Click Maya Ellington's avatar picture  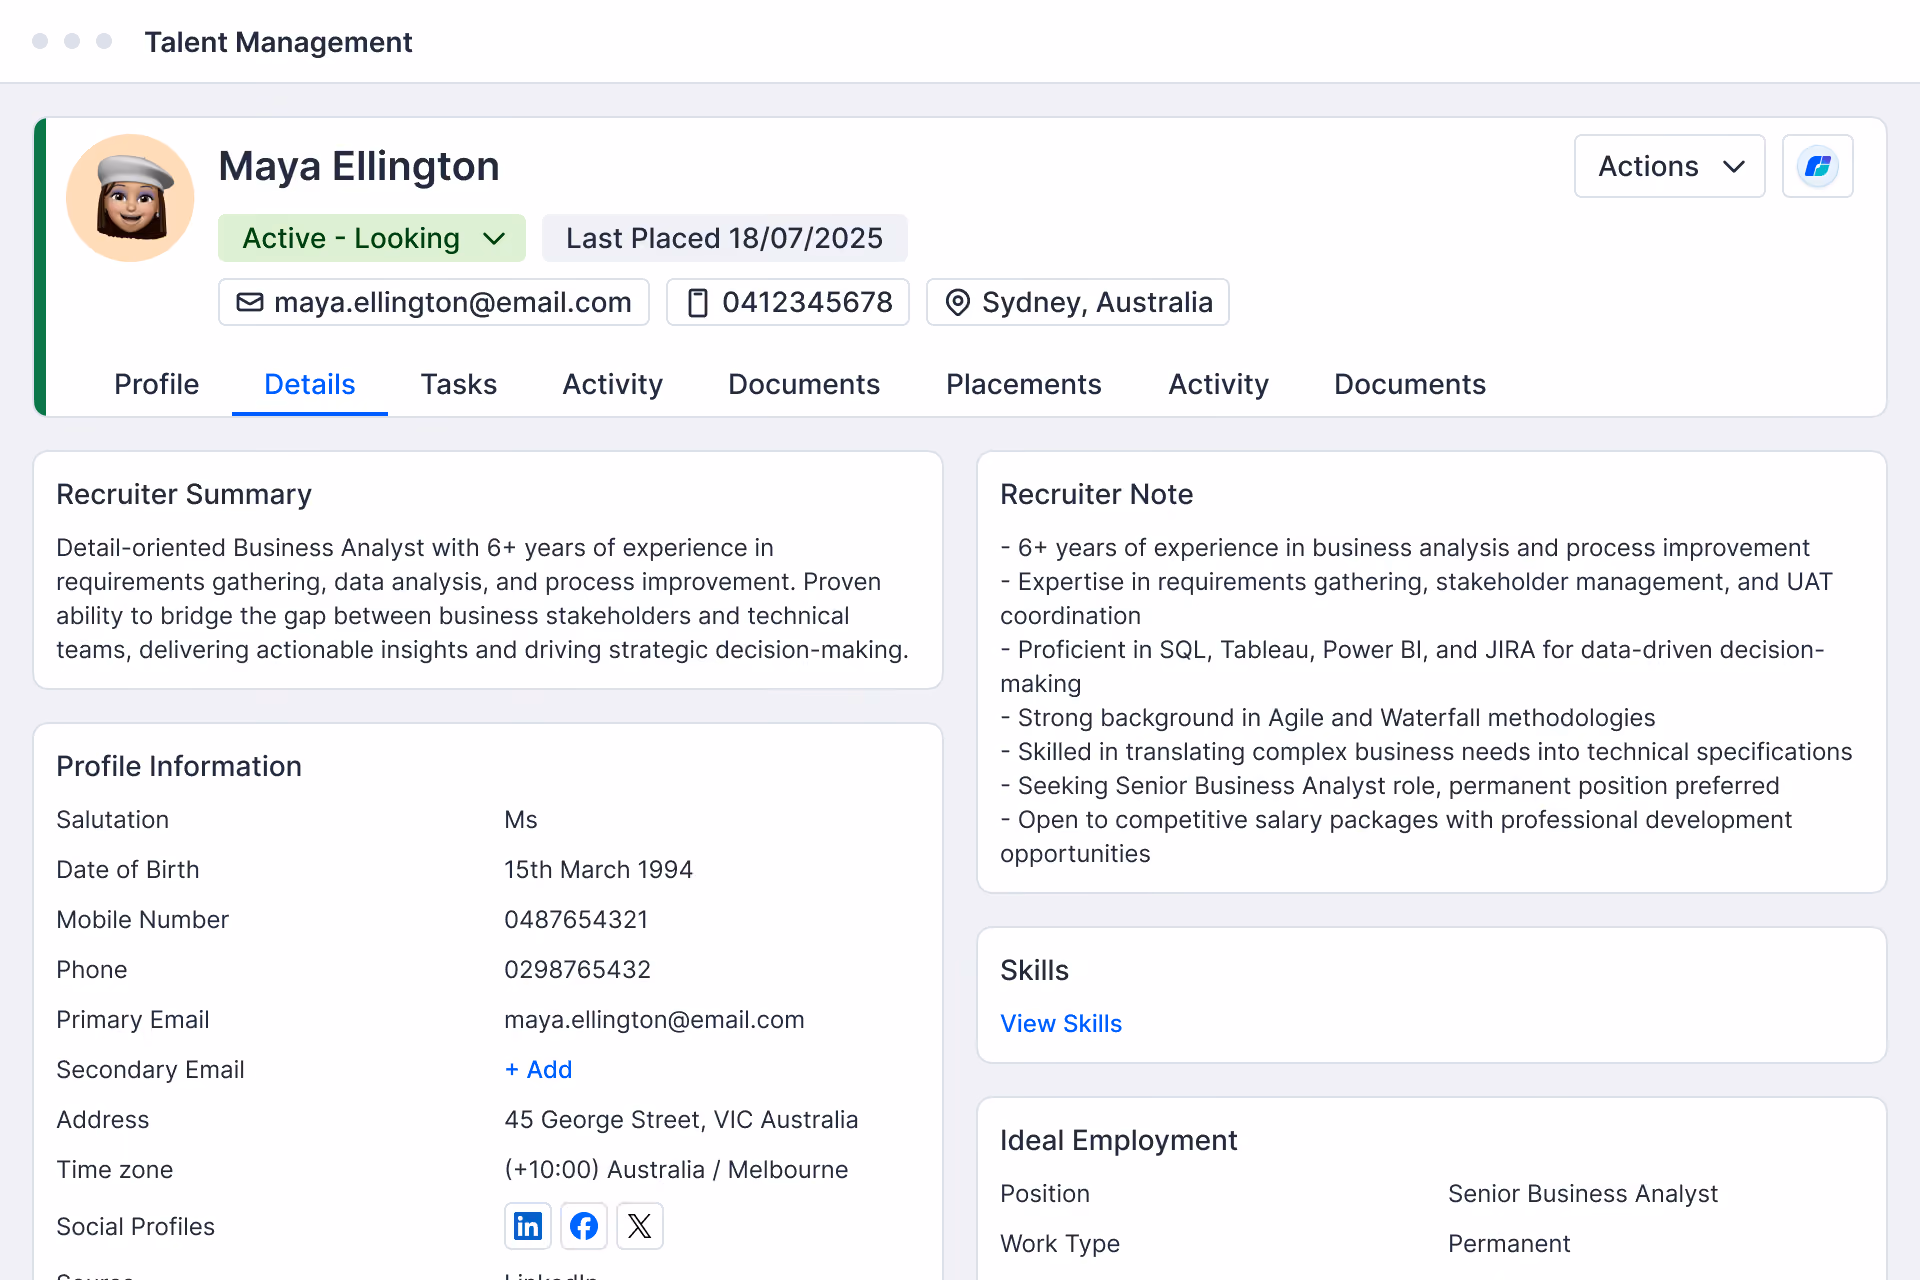click(x=130, y=198)
